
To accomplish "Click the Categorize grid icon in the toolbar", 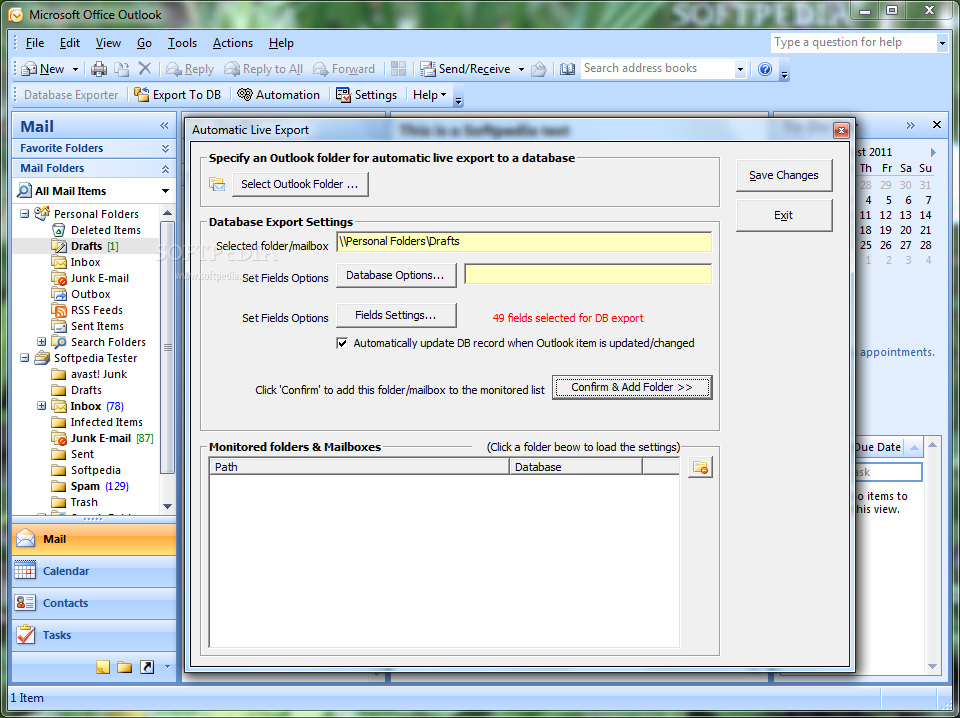I will pyautogui.click(x=399, y=69).
